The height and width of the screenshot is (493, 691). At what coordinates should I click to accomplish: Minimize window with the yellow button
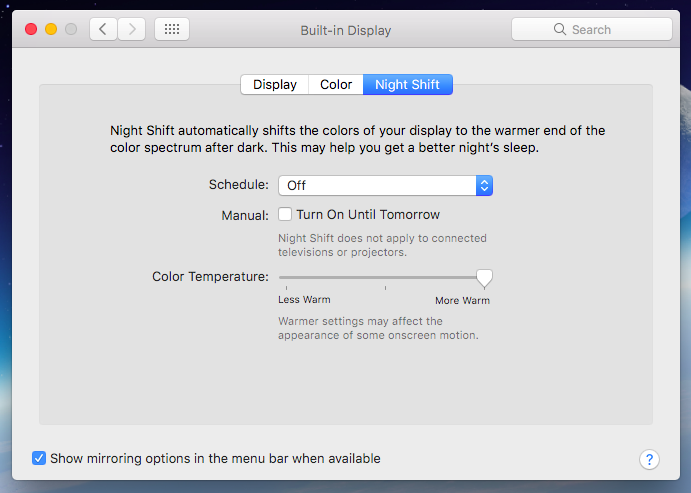[51, 30]
